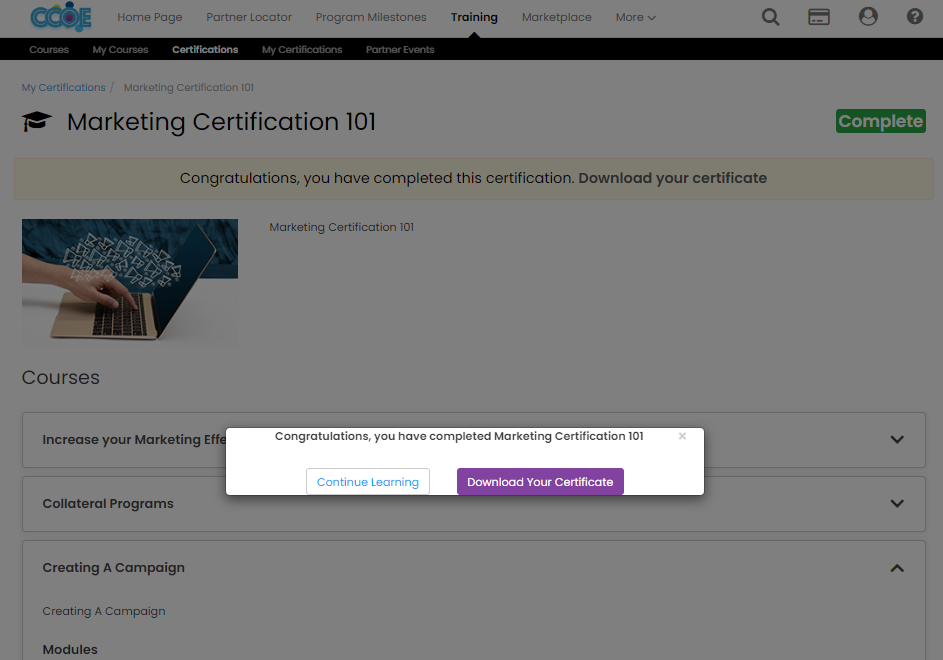
Task: Click the graduation cap icon
Action: pyautogui.click(x=37, y=122)
